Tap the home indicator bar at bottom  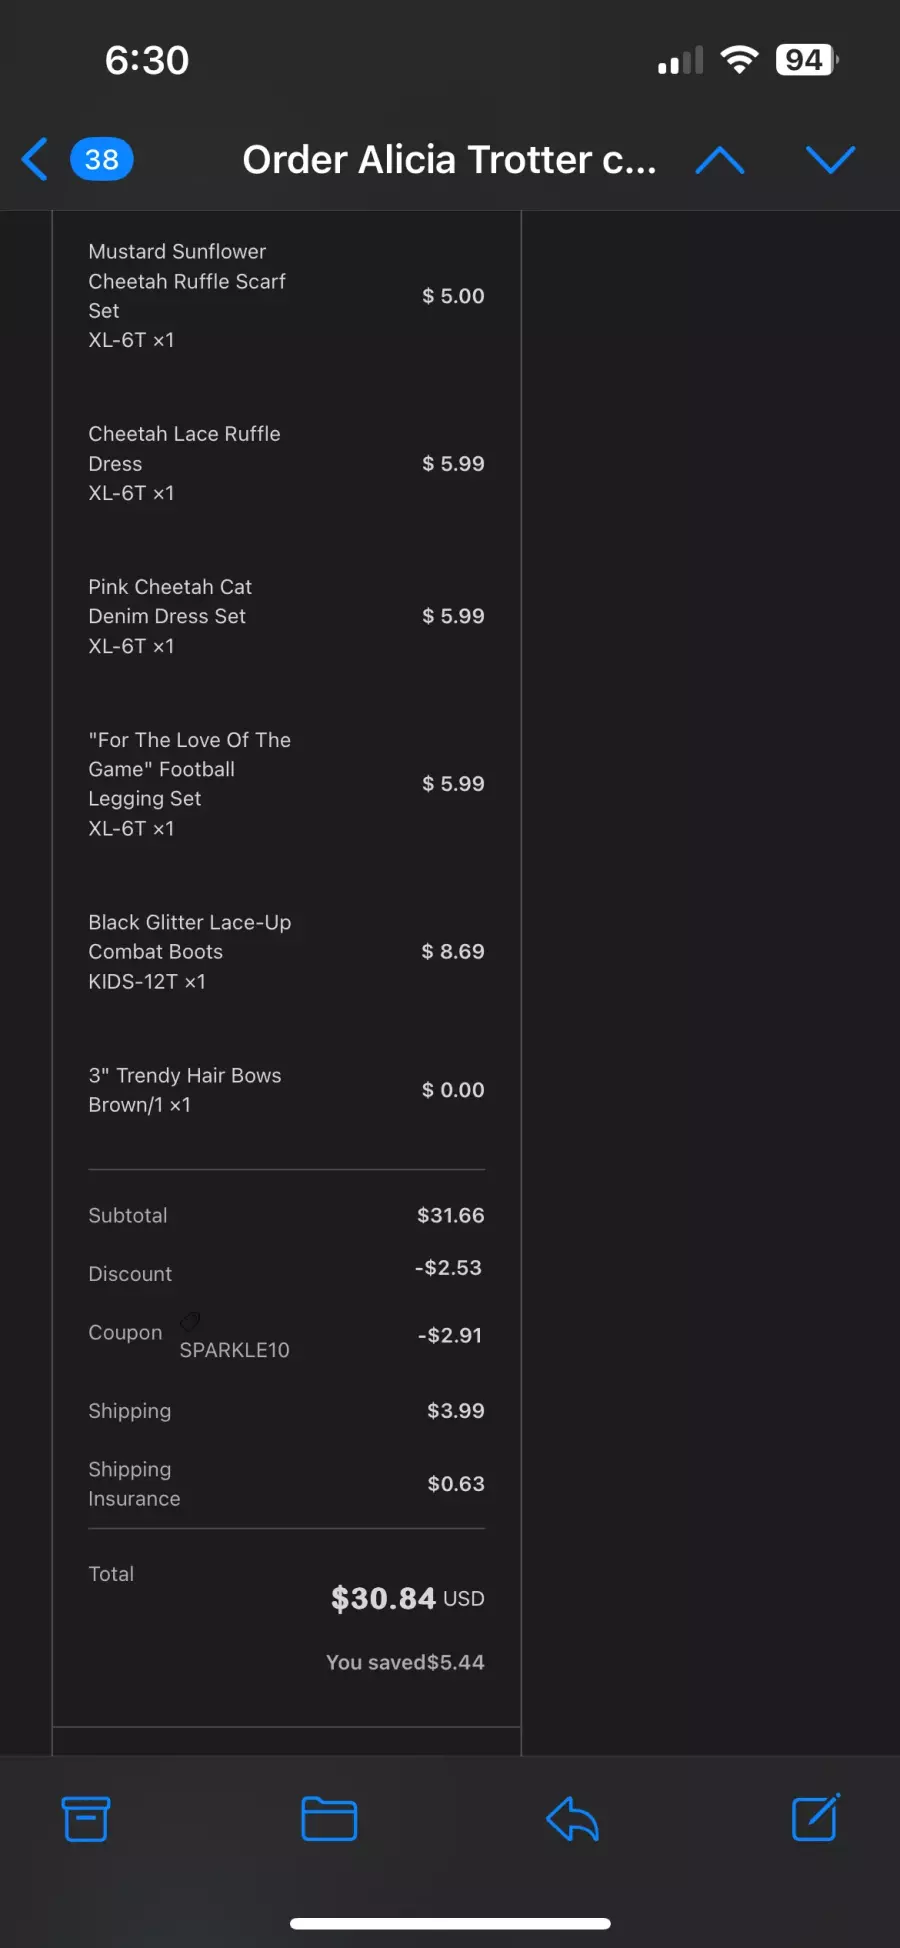pos(450,1923)
